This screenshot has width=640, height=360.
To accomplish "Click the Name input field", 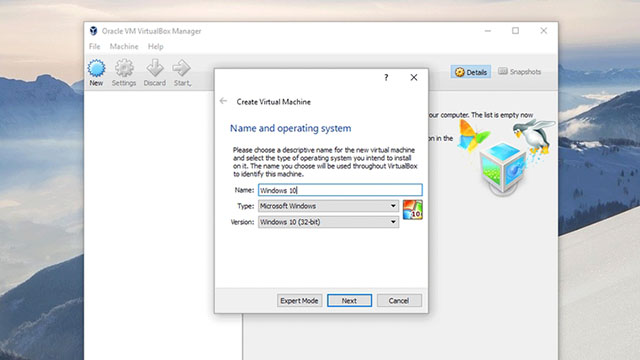I will click(340, 190).
